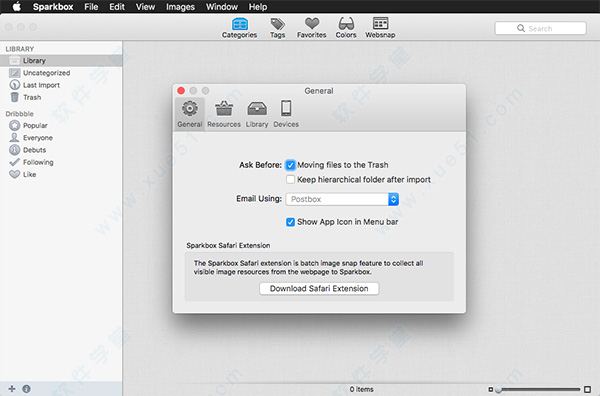The image size is (600, 396).
Task: Click the plus add button at sidebar bottom
Action: coord(12,389)
